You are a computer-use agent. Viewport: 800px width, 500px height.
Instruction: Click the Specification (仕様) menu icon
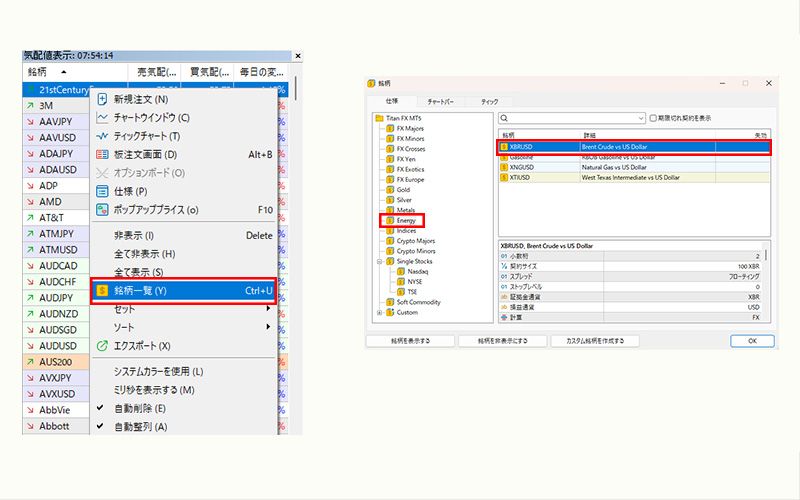coord(102,191)
